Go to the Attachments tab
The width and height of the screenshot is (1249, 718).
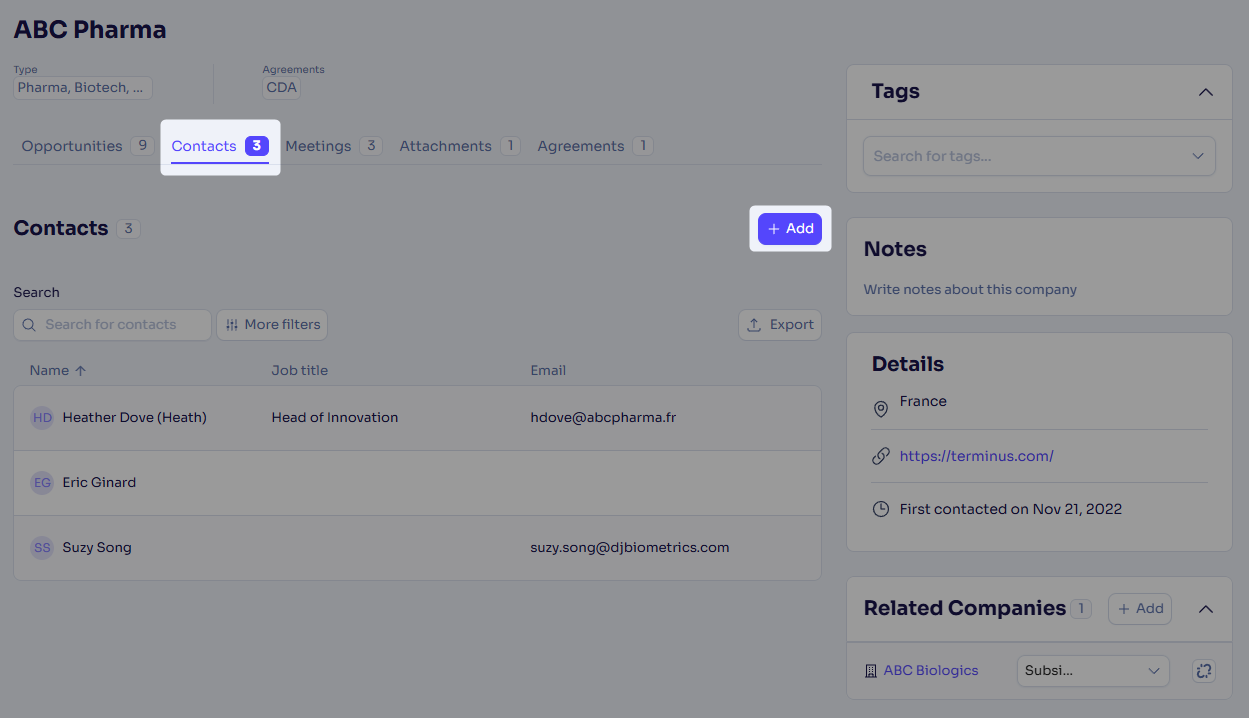(x=445, y=146)
